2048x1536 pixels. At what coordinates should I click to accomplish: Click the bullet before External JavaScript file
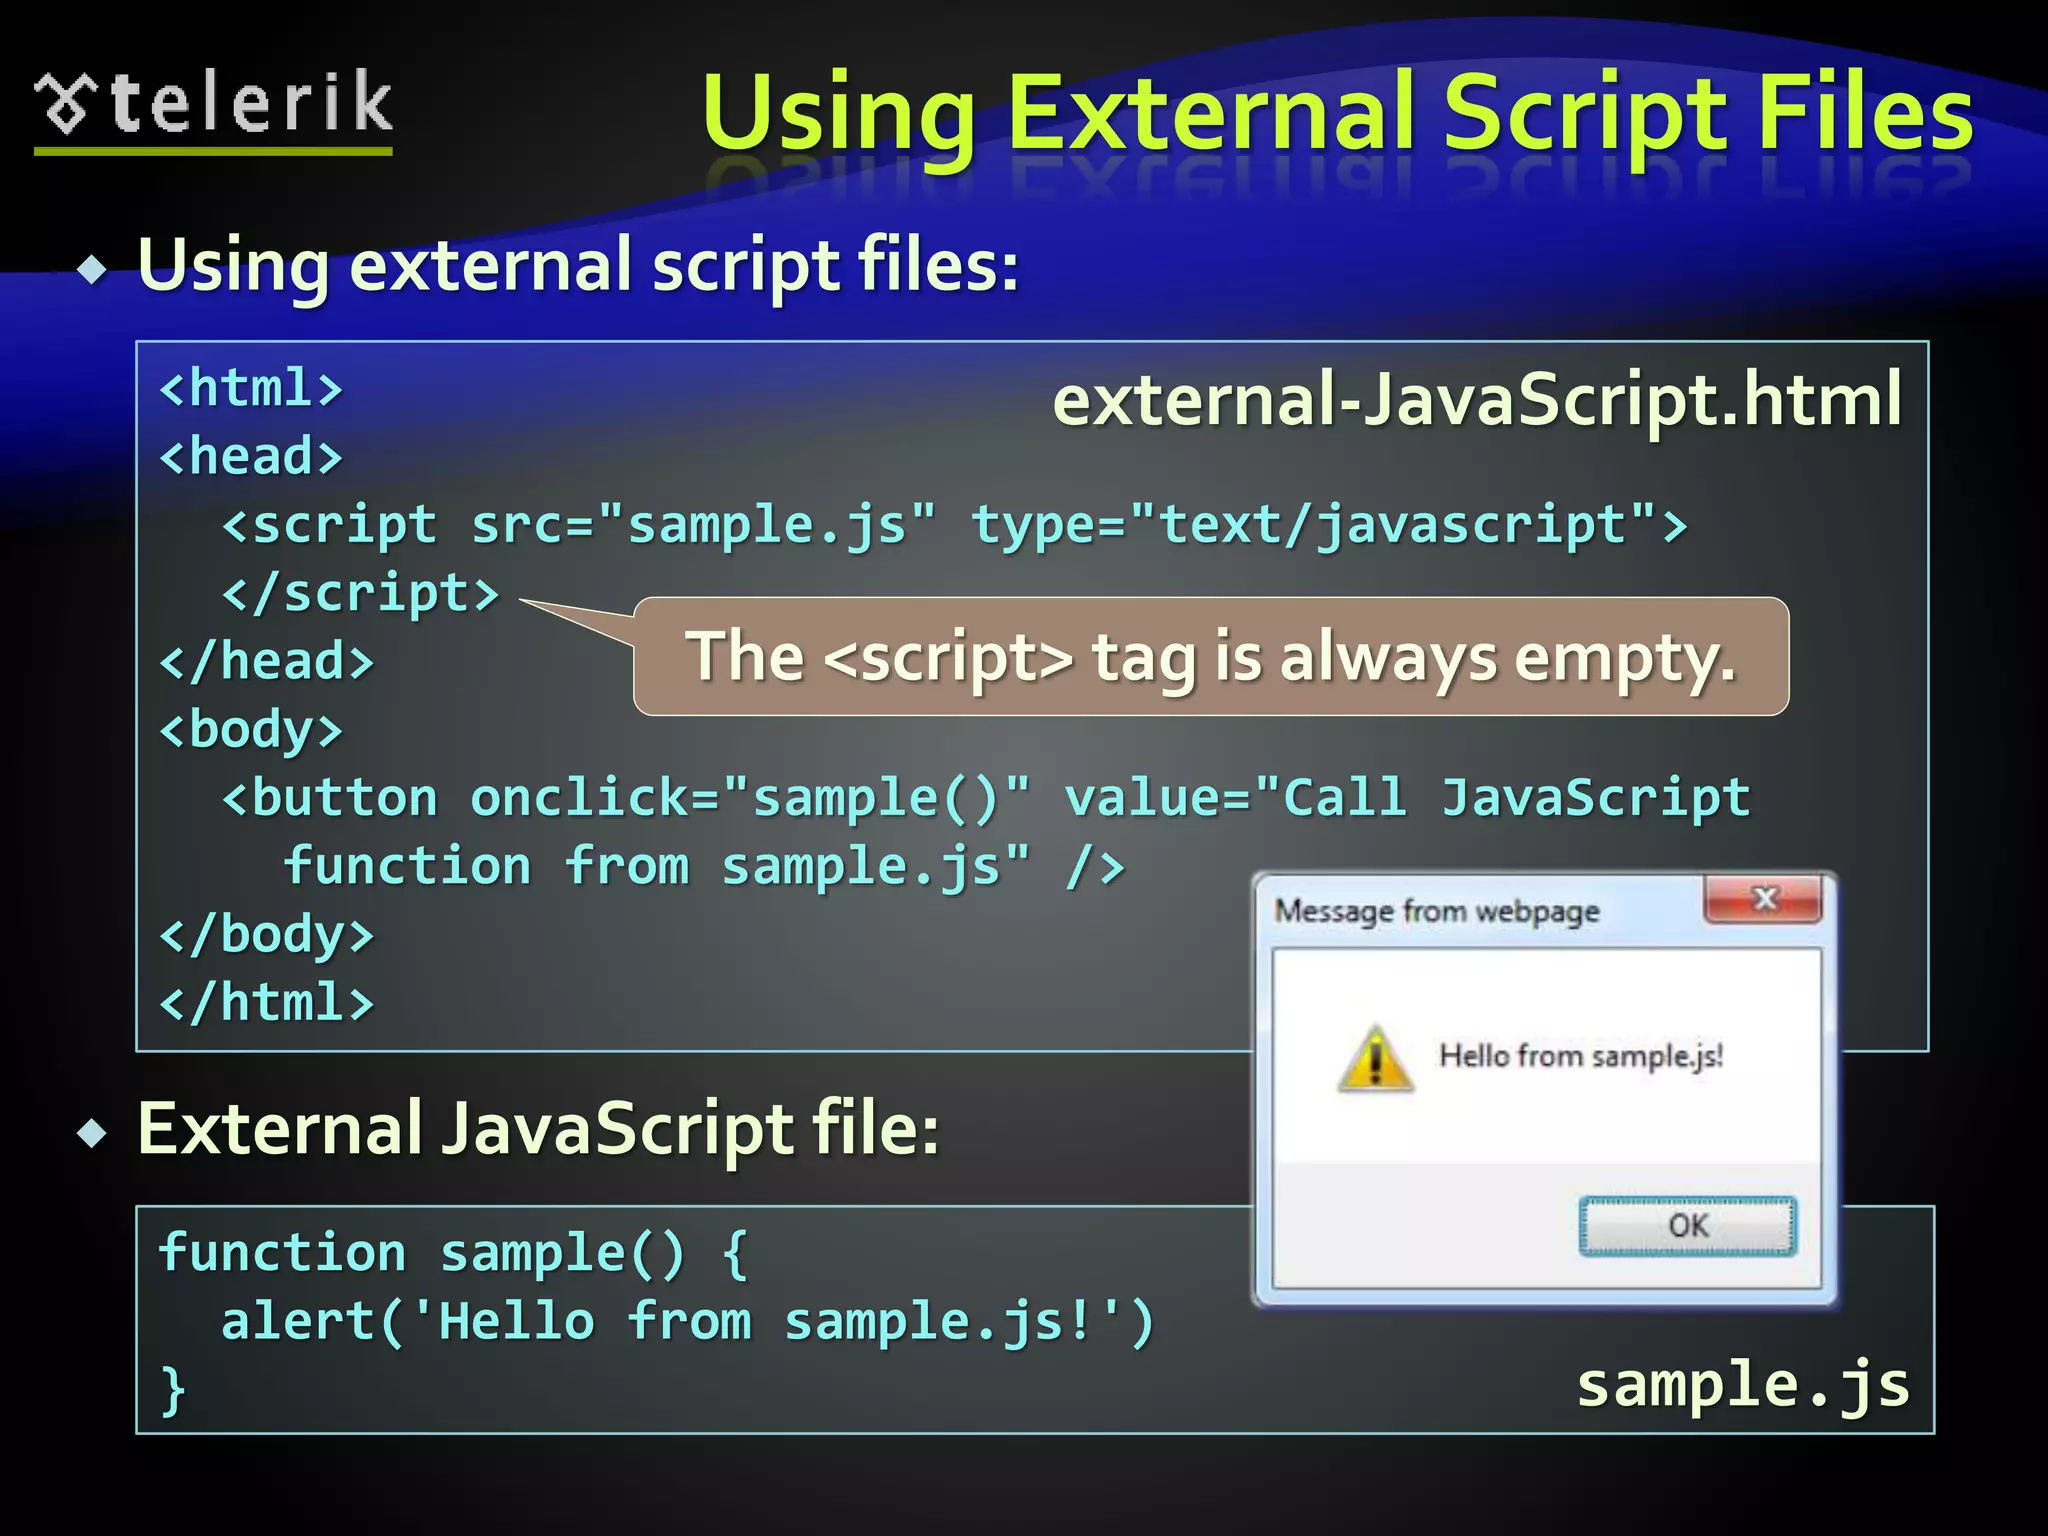click(x=93, y=1133)
